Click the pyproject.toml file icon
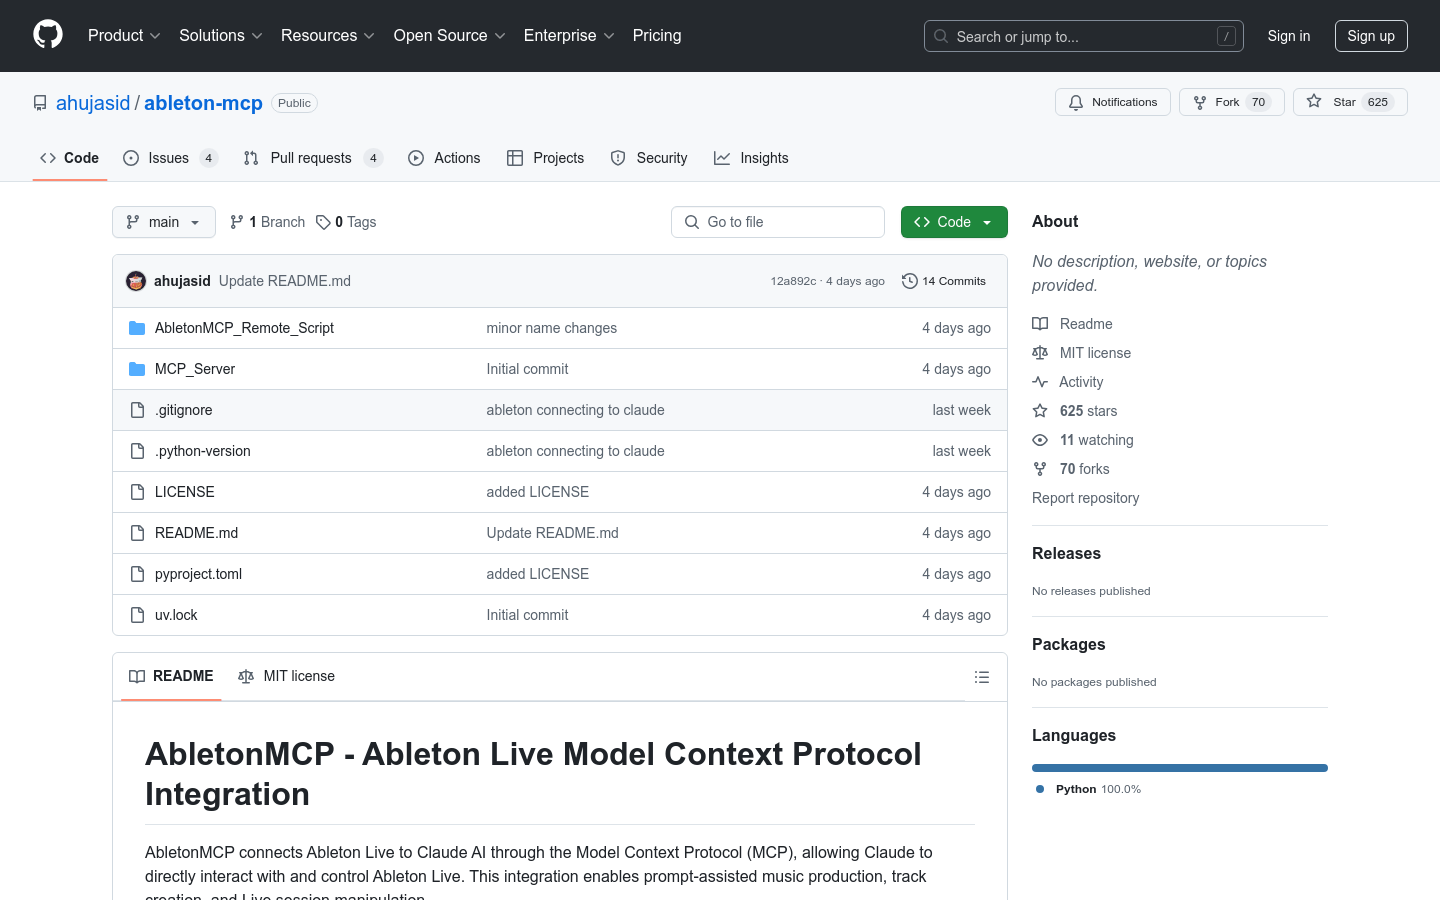Viewport: 1440px width, 900px height. (x=137, y=574)
